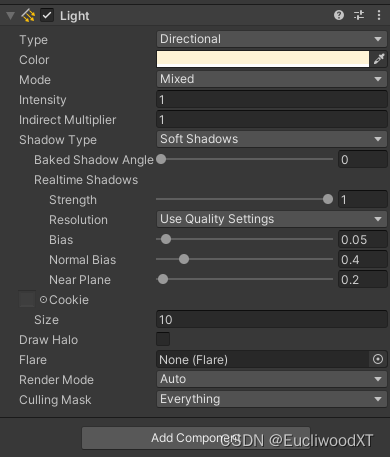The width and height of the screenshot is (390, 457).
Task: Open the Shadow Type dropdown
Action: pos(272,139)
